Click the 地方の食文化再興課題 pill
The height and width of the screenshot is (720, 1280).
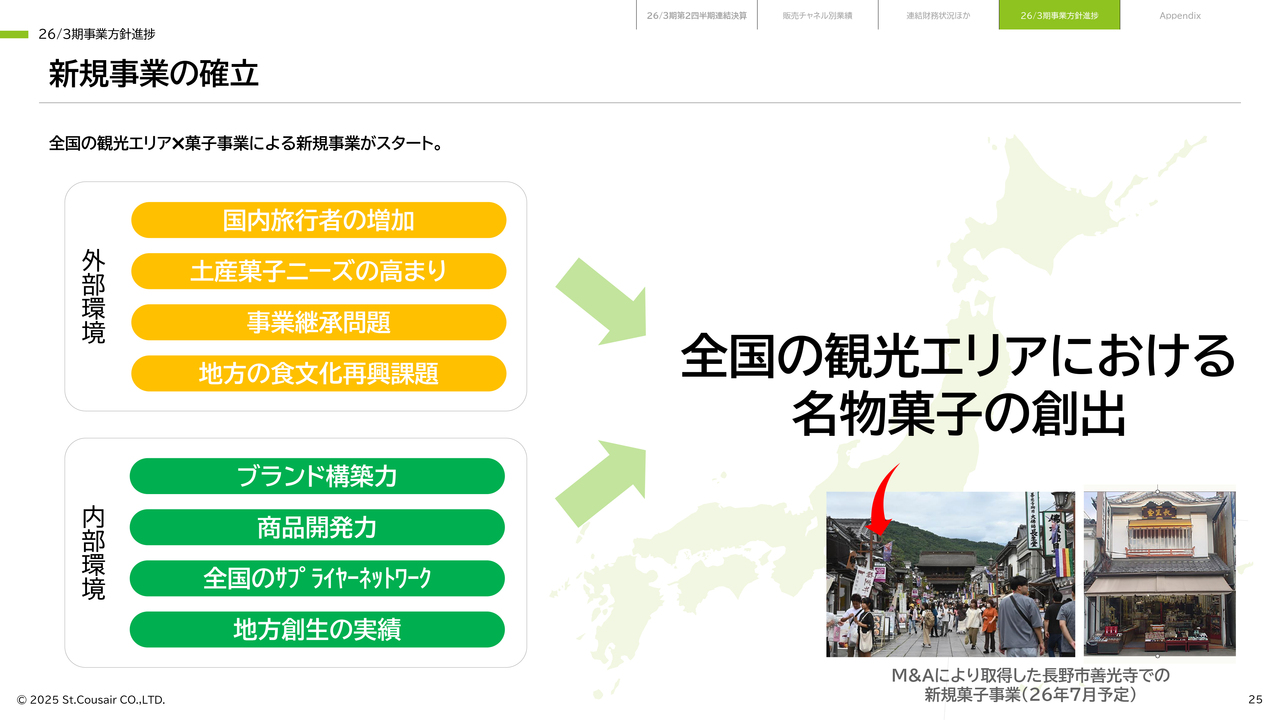(x=318, y=374)
